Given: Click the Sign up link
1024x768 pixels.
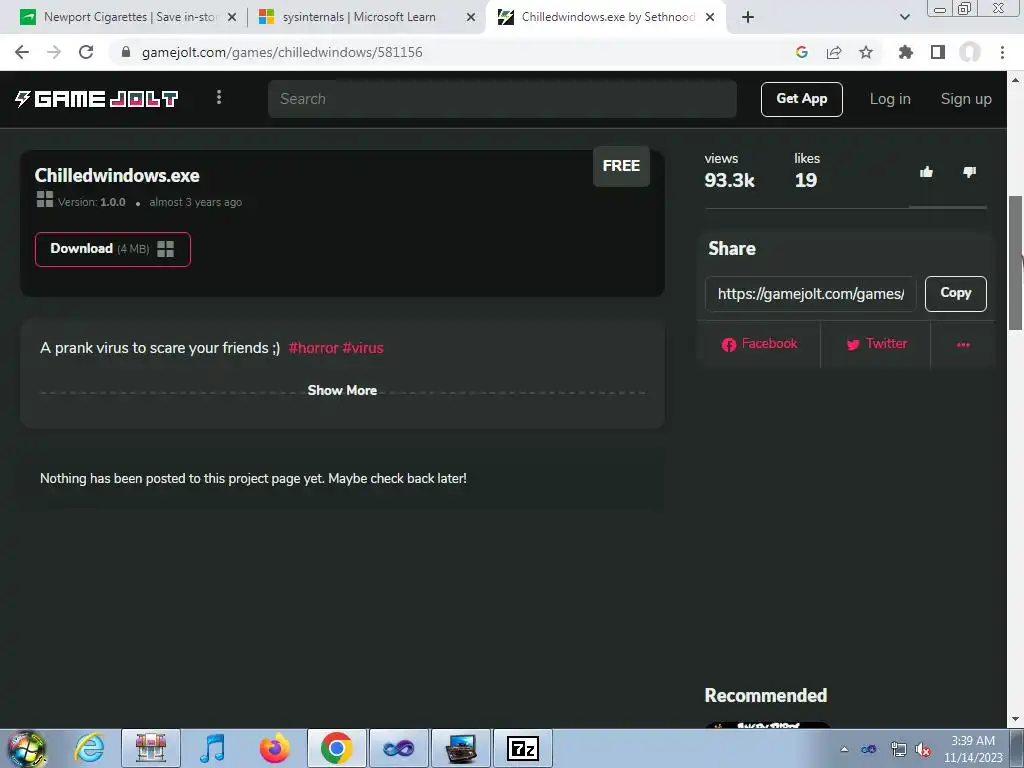Looking at the screenshot, I should (966, 99).
